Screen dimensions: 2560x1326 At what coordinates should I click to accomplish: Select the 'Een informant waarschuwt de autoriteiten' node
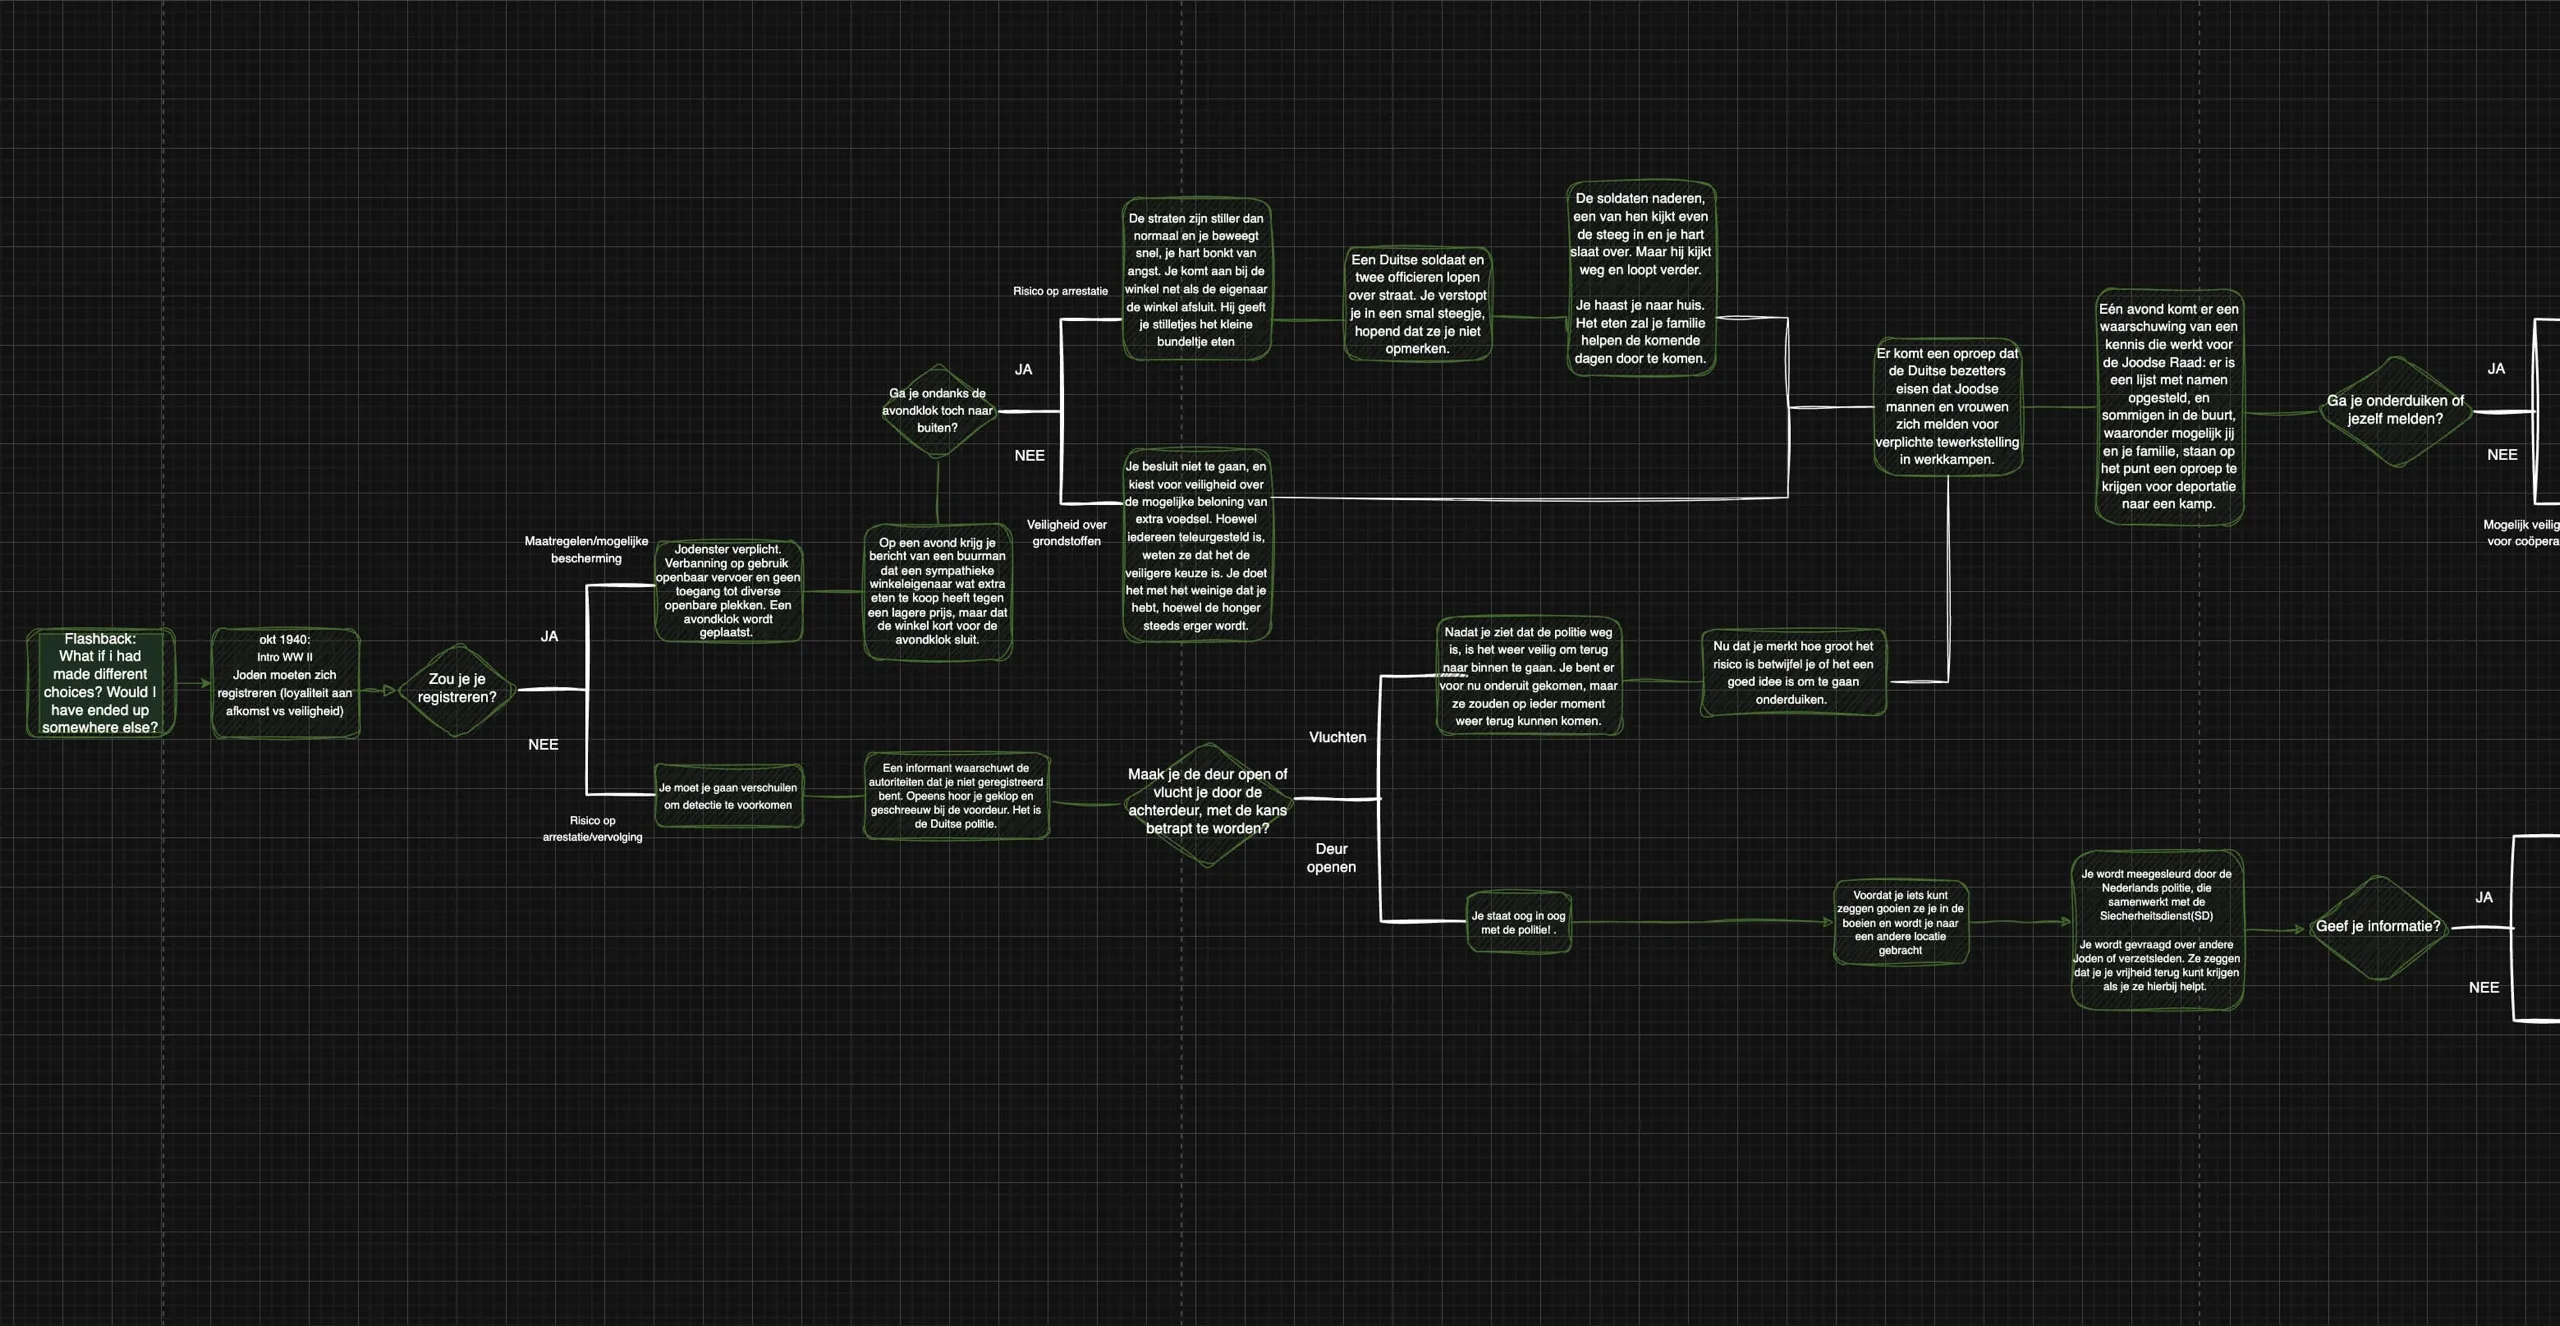tap(955, 796)
